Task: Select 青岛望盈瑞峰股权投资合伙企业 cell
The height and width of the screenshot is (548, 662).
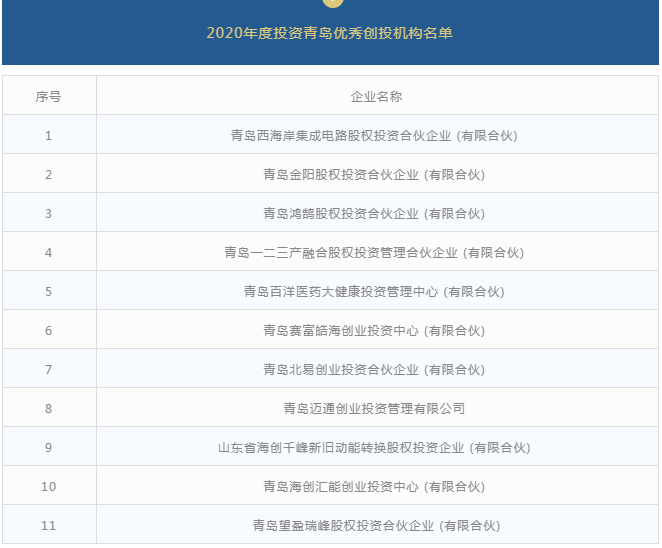Action: tap(377, 524)
